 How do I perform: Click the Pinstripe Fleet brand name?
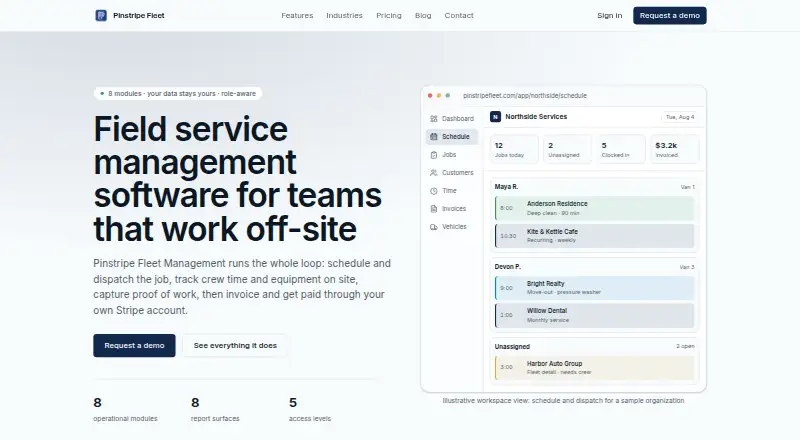point(139,15)
